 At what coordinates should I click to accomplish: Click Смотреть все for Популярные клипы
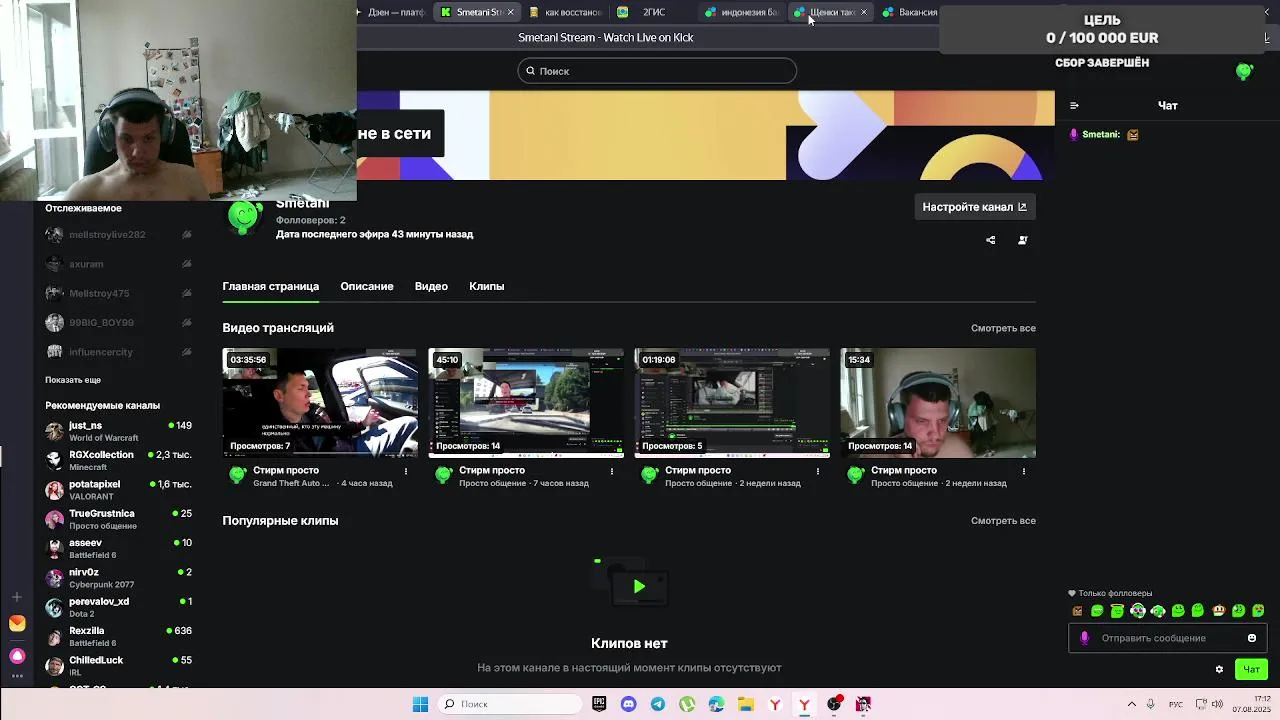[x=1003, y=521]
